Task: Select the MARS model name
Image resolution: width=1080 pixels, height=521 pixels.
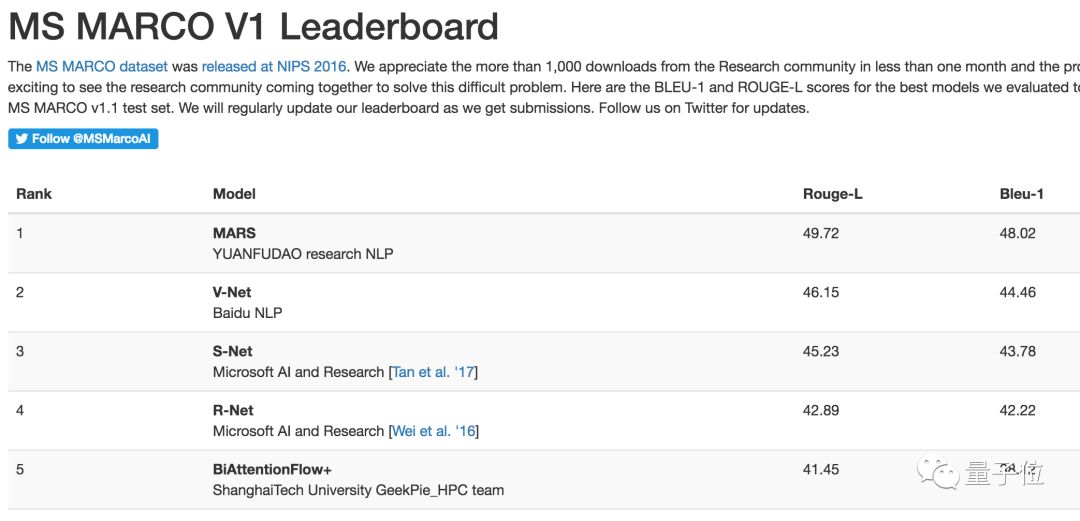Action: point(234,233)
